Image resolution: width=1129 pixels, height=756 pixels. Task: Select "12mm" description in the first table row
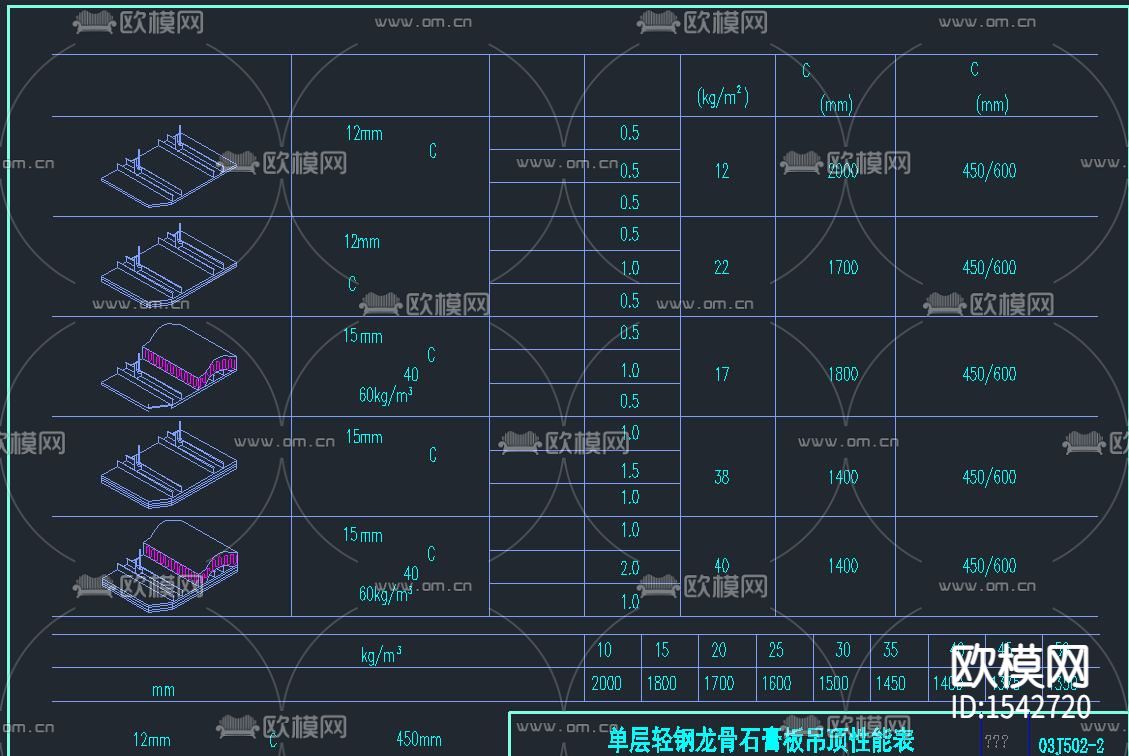click(364, 134)
